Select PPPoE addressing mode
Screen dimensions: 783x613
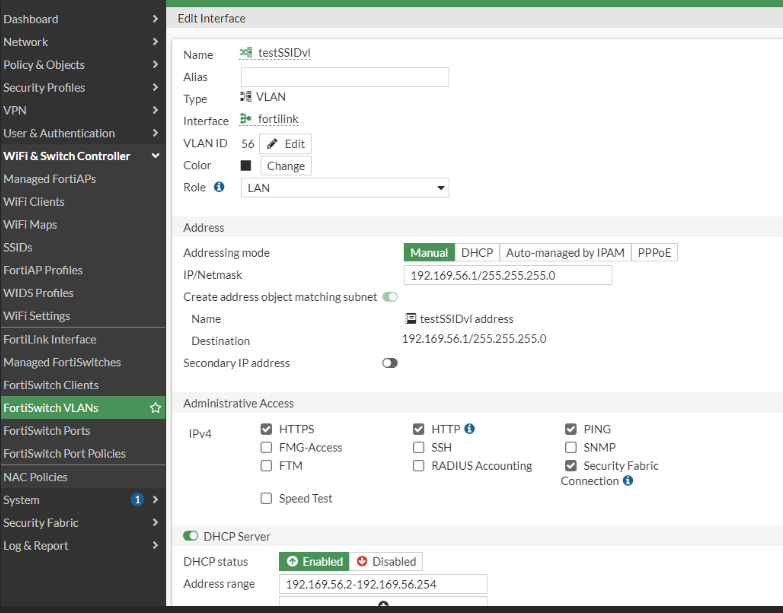point(654,253)
